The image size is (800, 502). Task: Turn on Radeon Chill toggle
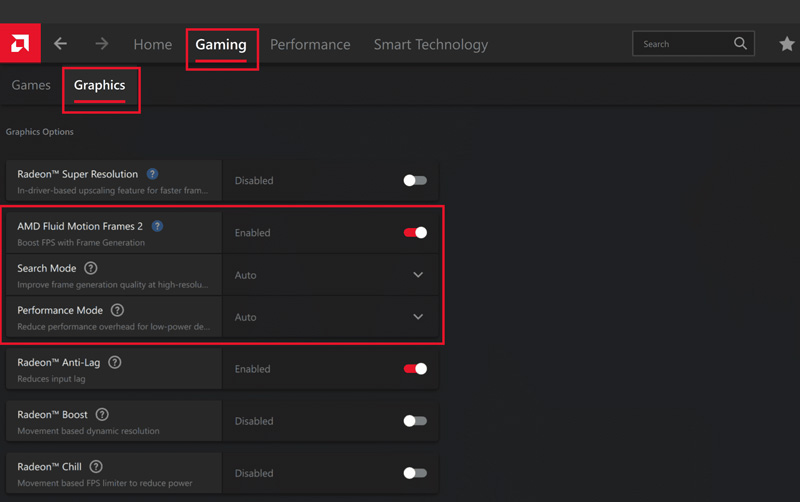coord(415,473)
